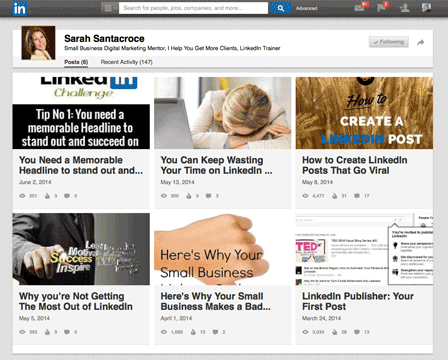Open the LinkedIn Publisher screenshot image

tap(364, 249)
